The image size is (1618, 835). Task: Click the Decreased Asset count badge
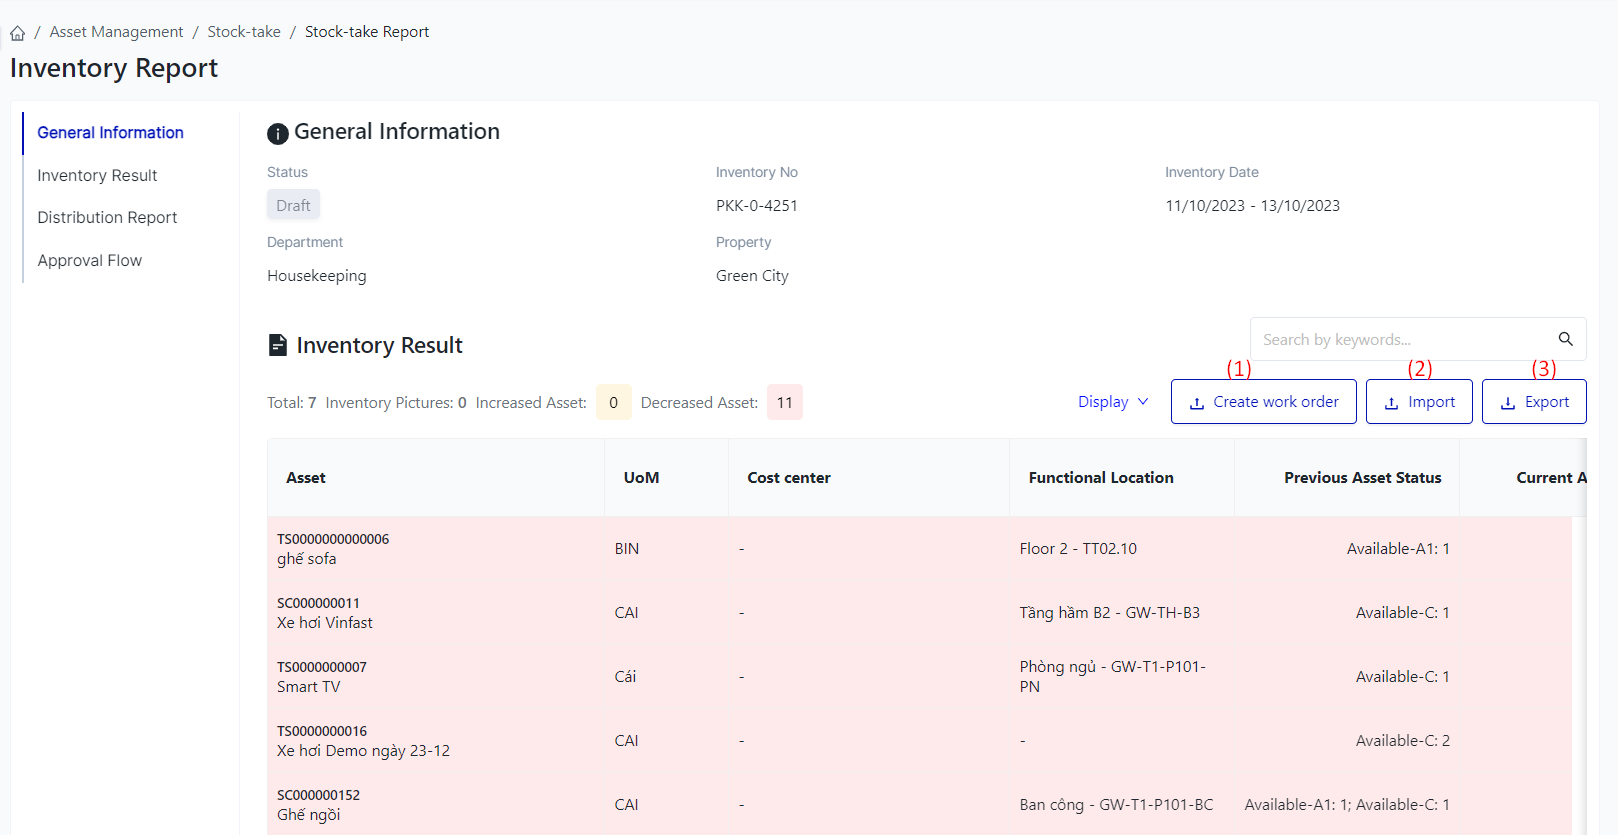coord(785,403)
